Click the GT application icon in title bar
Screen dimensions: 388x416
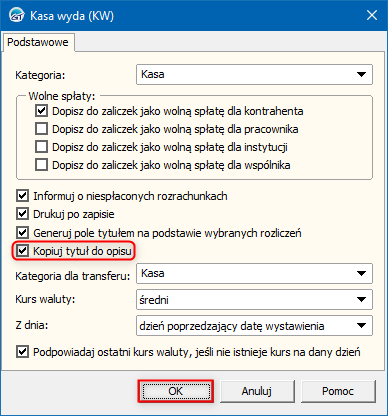click(x=17, y=15)
